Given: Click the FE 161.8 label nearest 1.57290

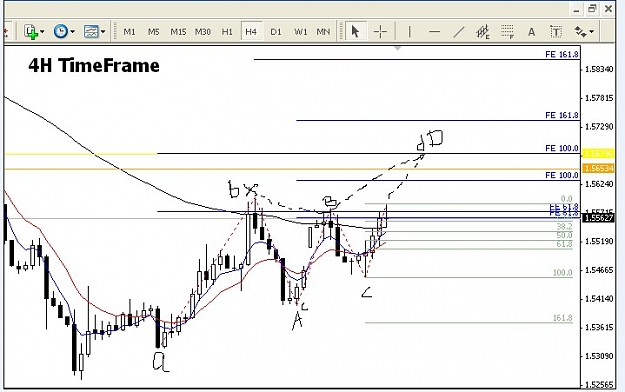Looking at the screenshot, I should point(562,115).
